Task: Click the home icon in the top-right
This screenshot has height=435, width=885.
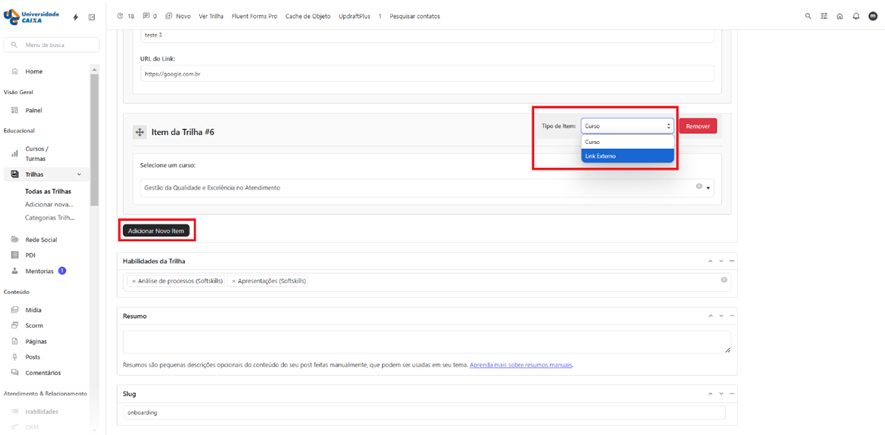Action: (x=840, y=16)
